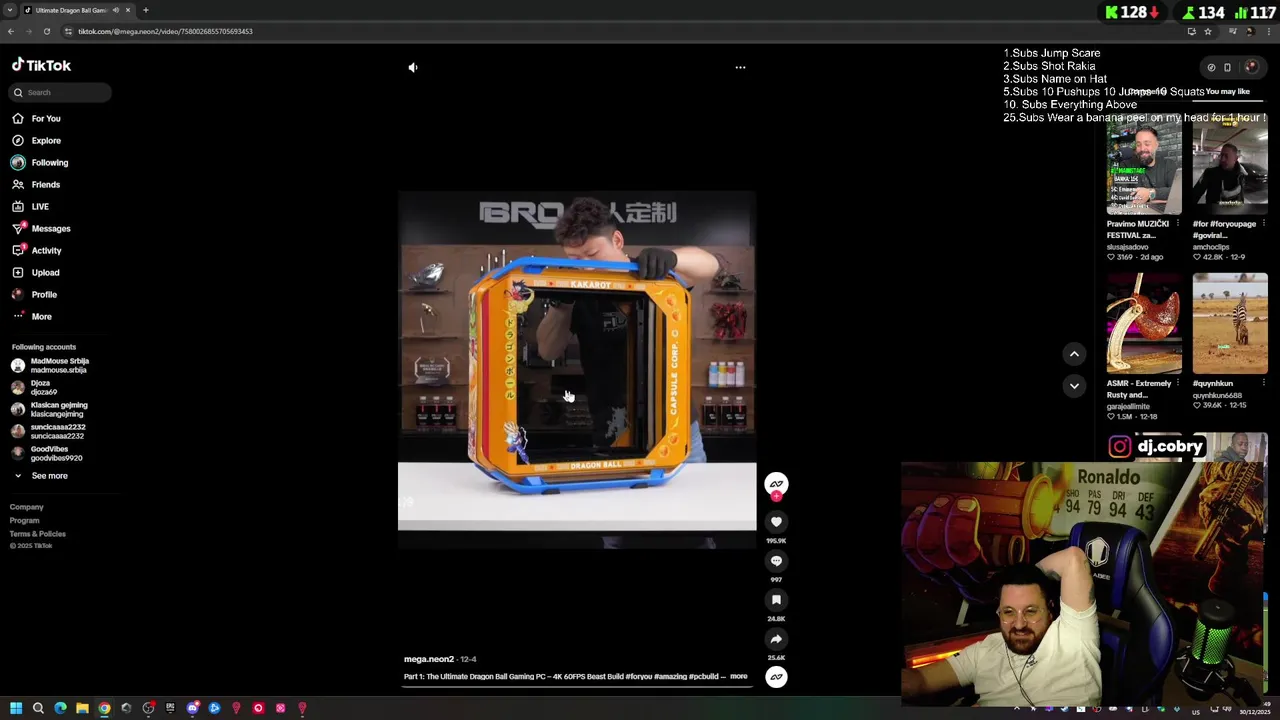Share the video with arrow icon
This screenshot has width=1280, height=720.
(x=776, y=639)
